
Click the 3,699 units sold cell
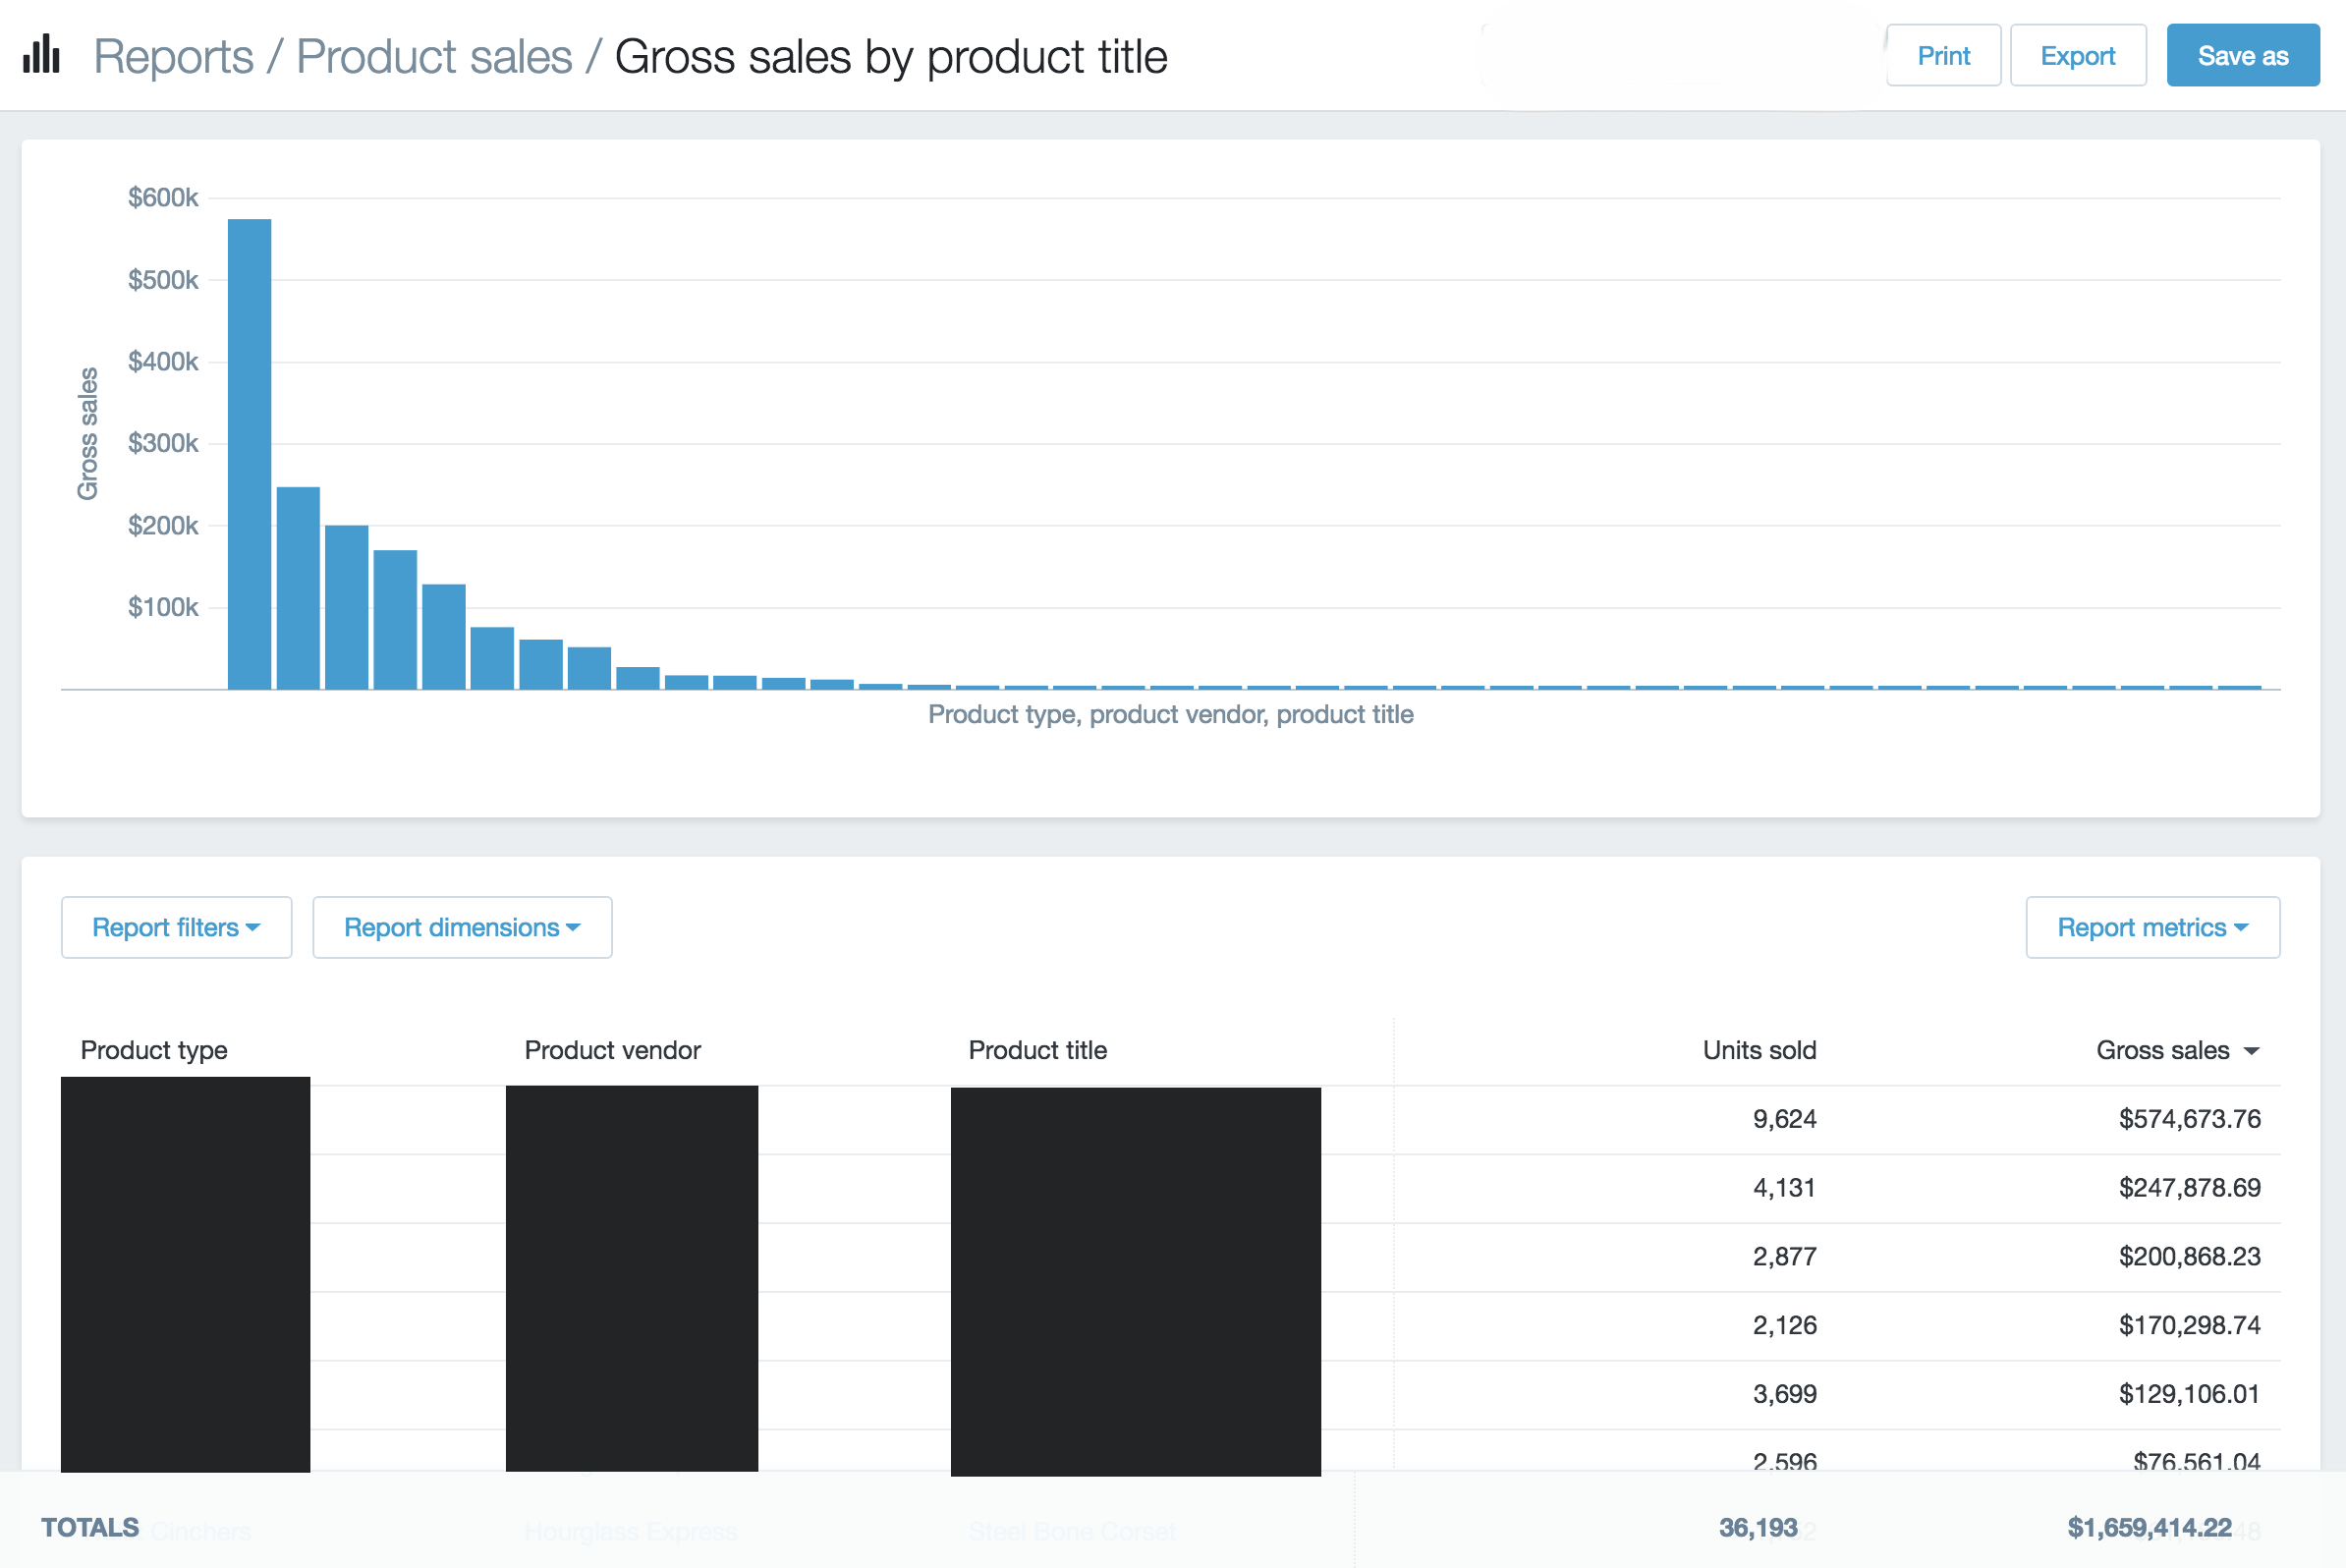point(1784,1394)
